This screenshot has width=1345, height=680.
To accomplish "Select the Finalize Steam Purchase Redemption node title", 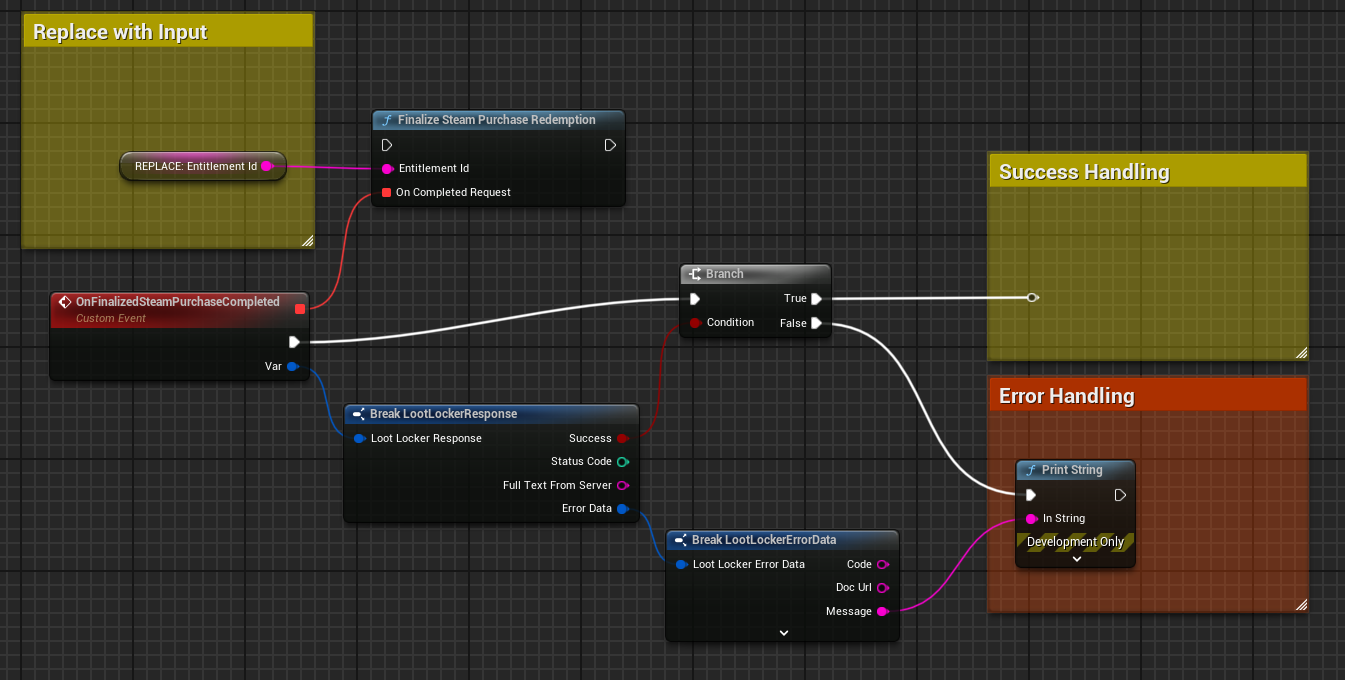I will point(496,120).
